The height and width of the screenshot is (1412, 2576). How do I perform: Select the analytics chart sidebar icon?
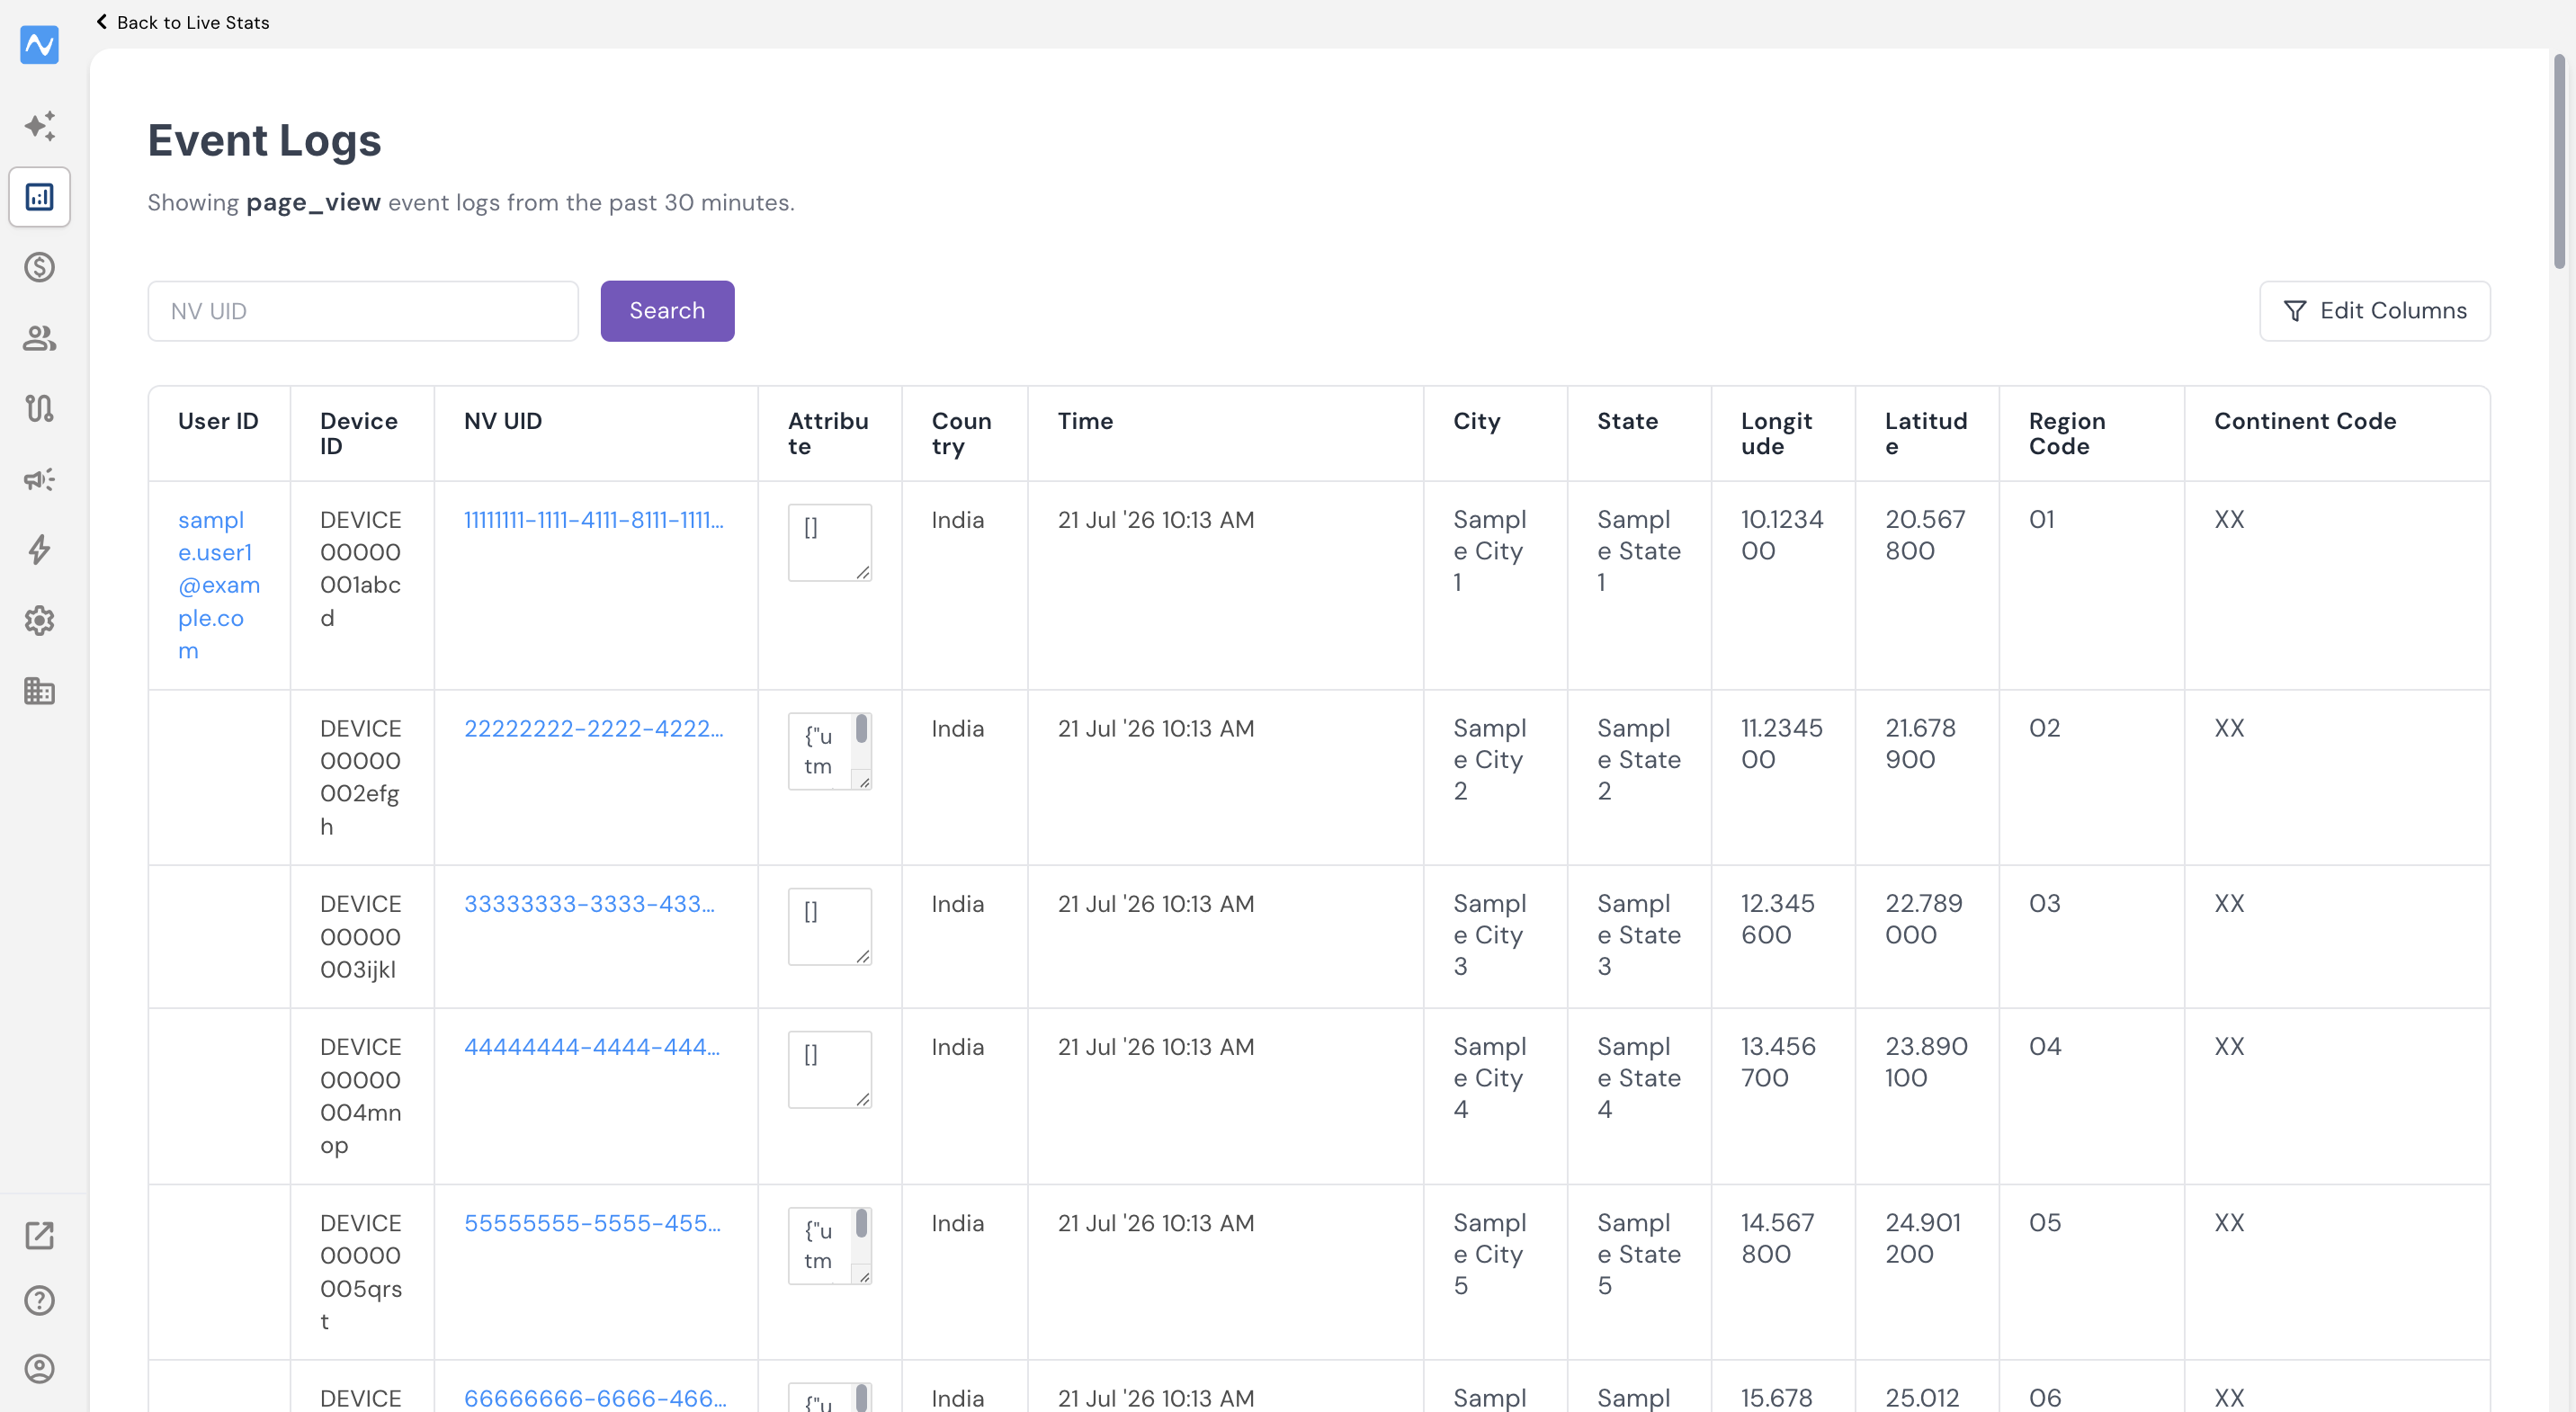[39, 197]
